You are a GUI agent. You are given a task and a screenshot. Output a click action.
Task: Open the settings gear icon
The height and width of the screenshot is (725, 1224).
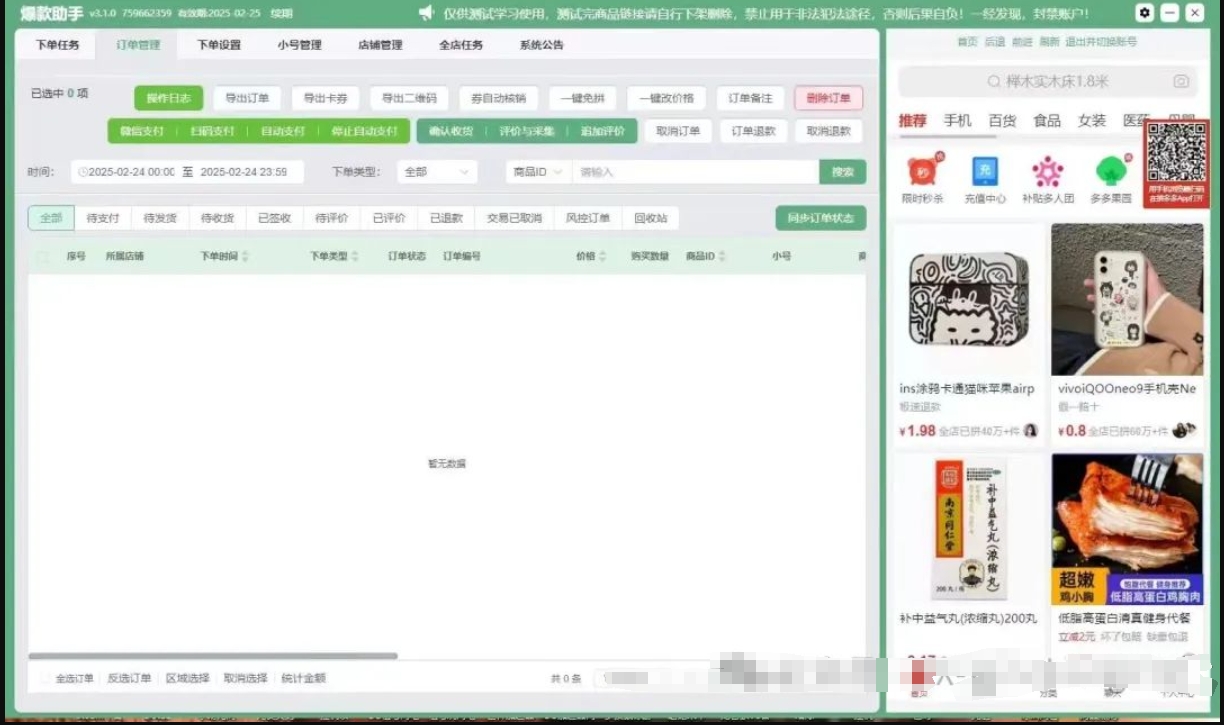click(x=1144, y=13)
